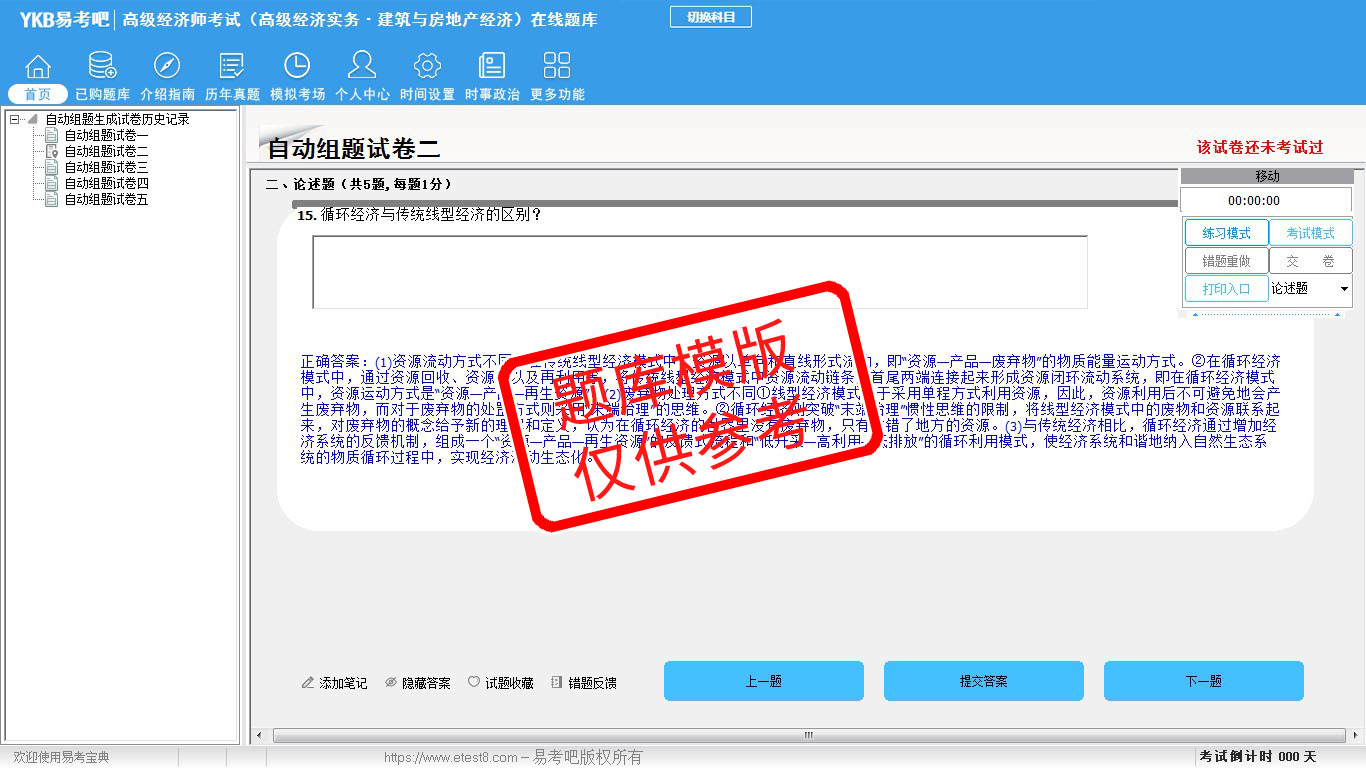The image size is (1366, 768).
Task: Open 更多功能 grid icon
Action: pyautogui.click(x=557, y=67)
